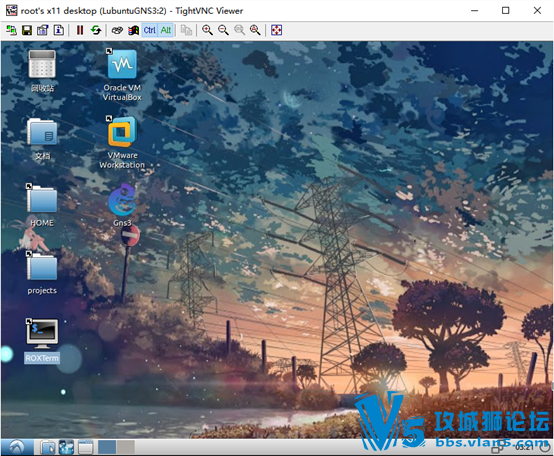Select the VMware Workstation desktop shortcut
Screen dimensions: 554x456
pos(122,142)
